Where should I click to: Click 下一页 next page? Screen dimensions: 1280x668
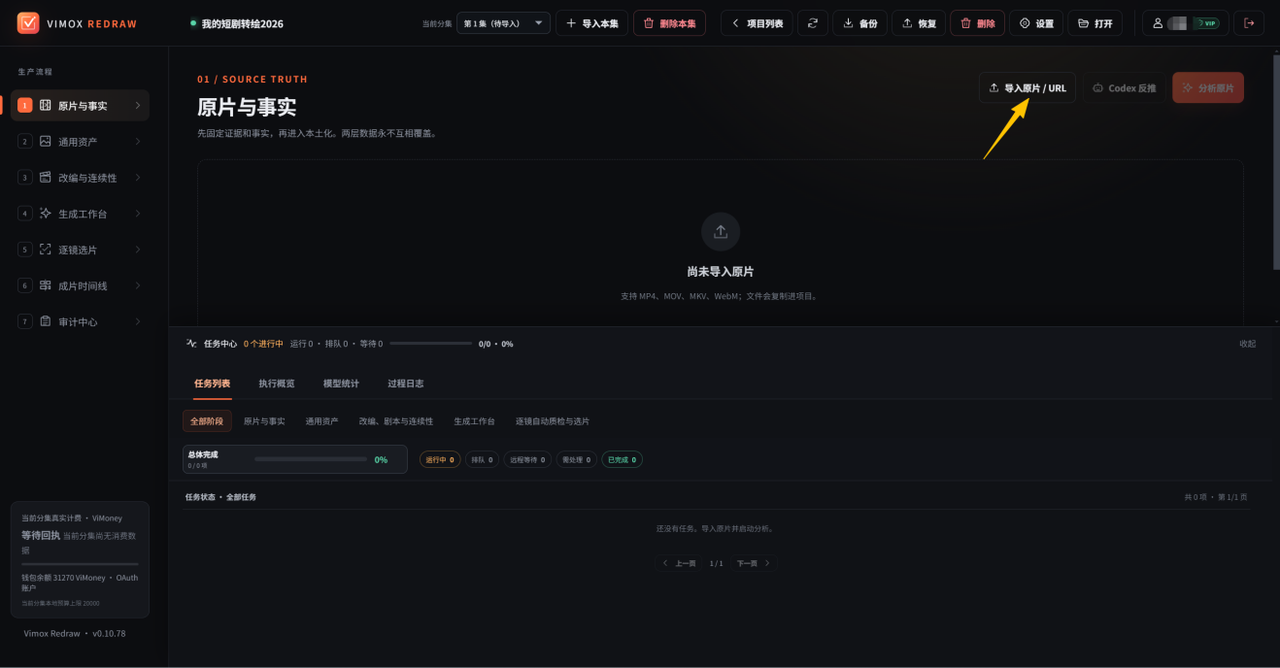(753, 563)
